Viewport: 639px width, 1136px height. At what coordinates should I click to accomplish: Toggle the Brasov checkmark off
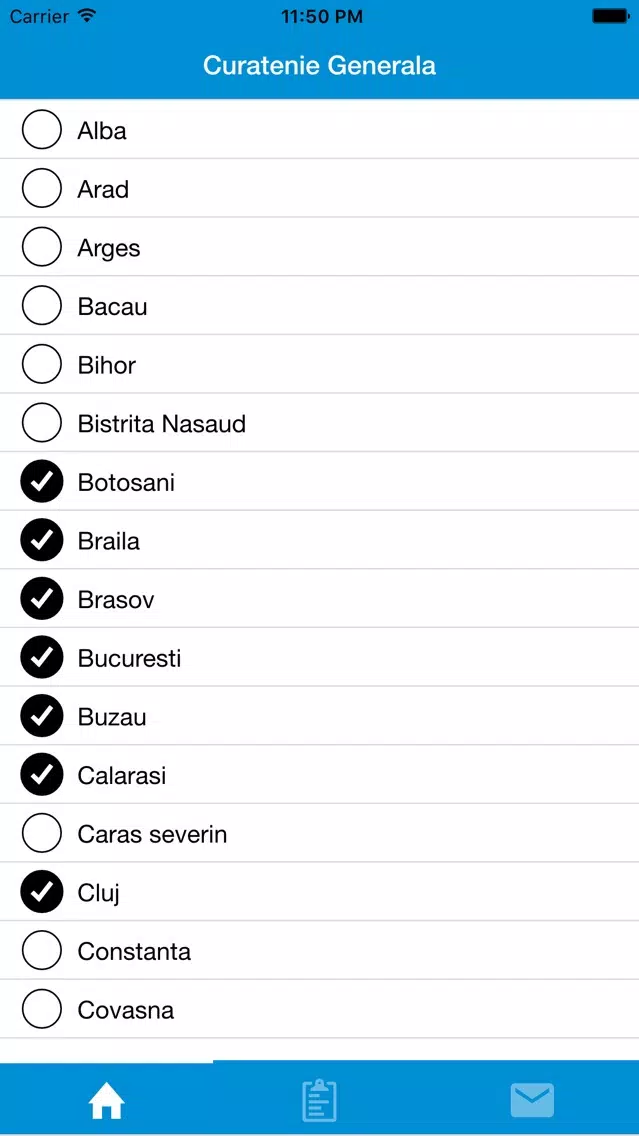coord(42,599)
